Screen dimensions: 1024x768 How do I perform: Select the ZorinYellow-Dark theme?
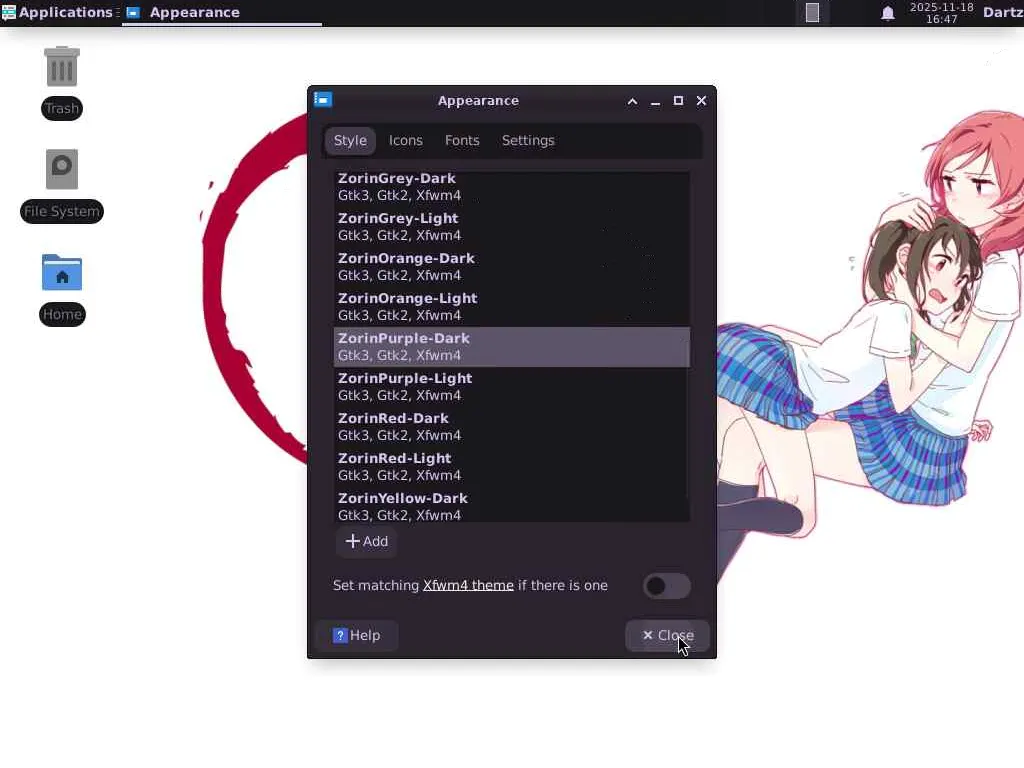tap(511, 504)
